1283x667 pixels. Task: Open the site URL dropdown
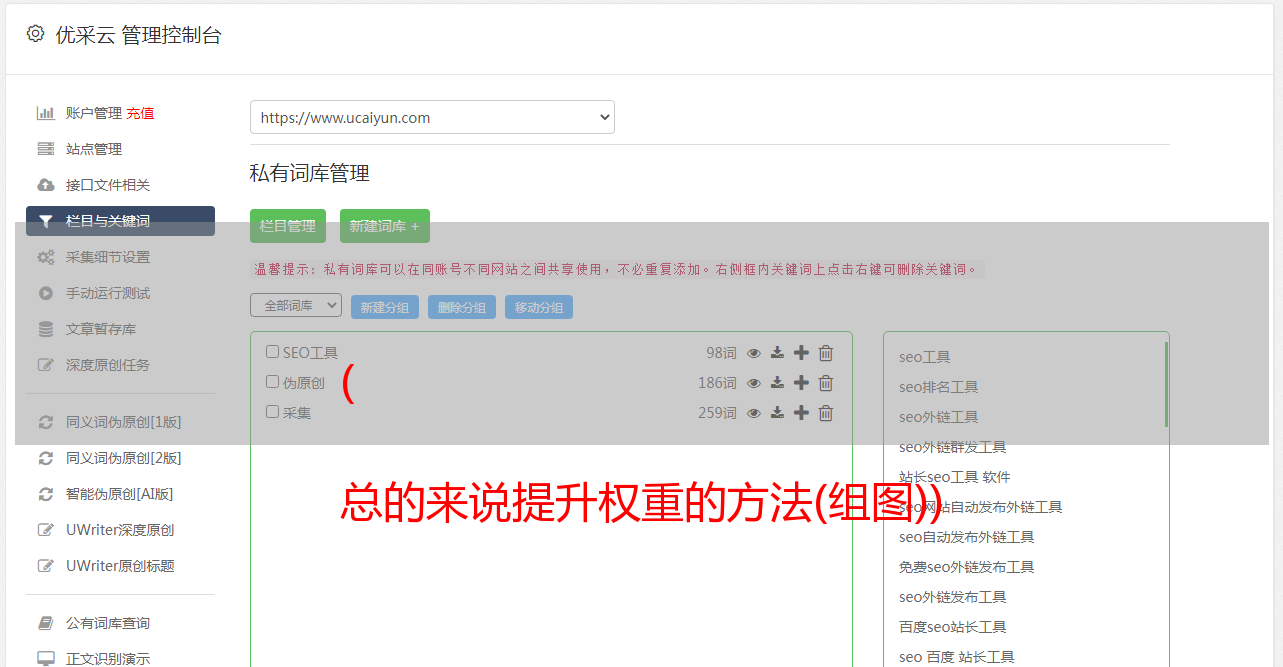(x=432, y=117)
